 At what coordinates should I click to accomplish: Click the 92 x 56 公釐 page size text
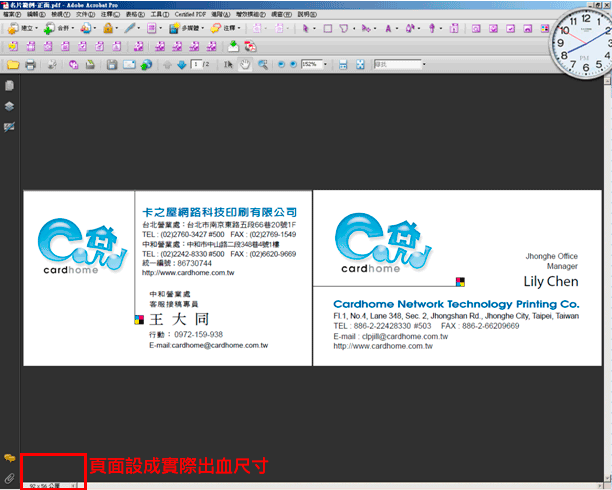click(x=44, y=486)
